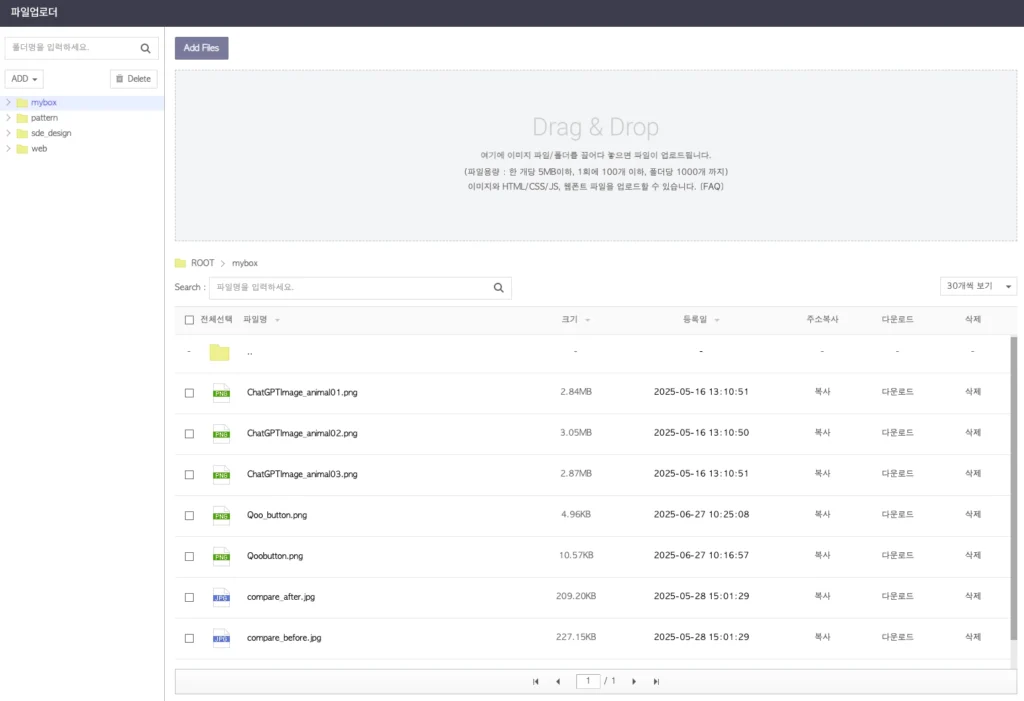Viewport: 1024px width, 701px height.
Task: Go to previous page in pagination
Action: tap(558, 681)
